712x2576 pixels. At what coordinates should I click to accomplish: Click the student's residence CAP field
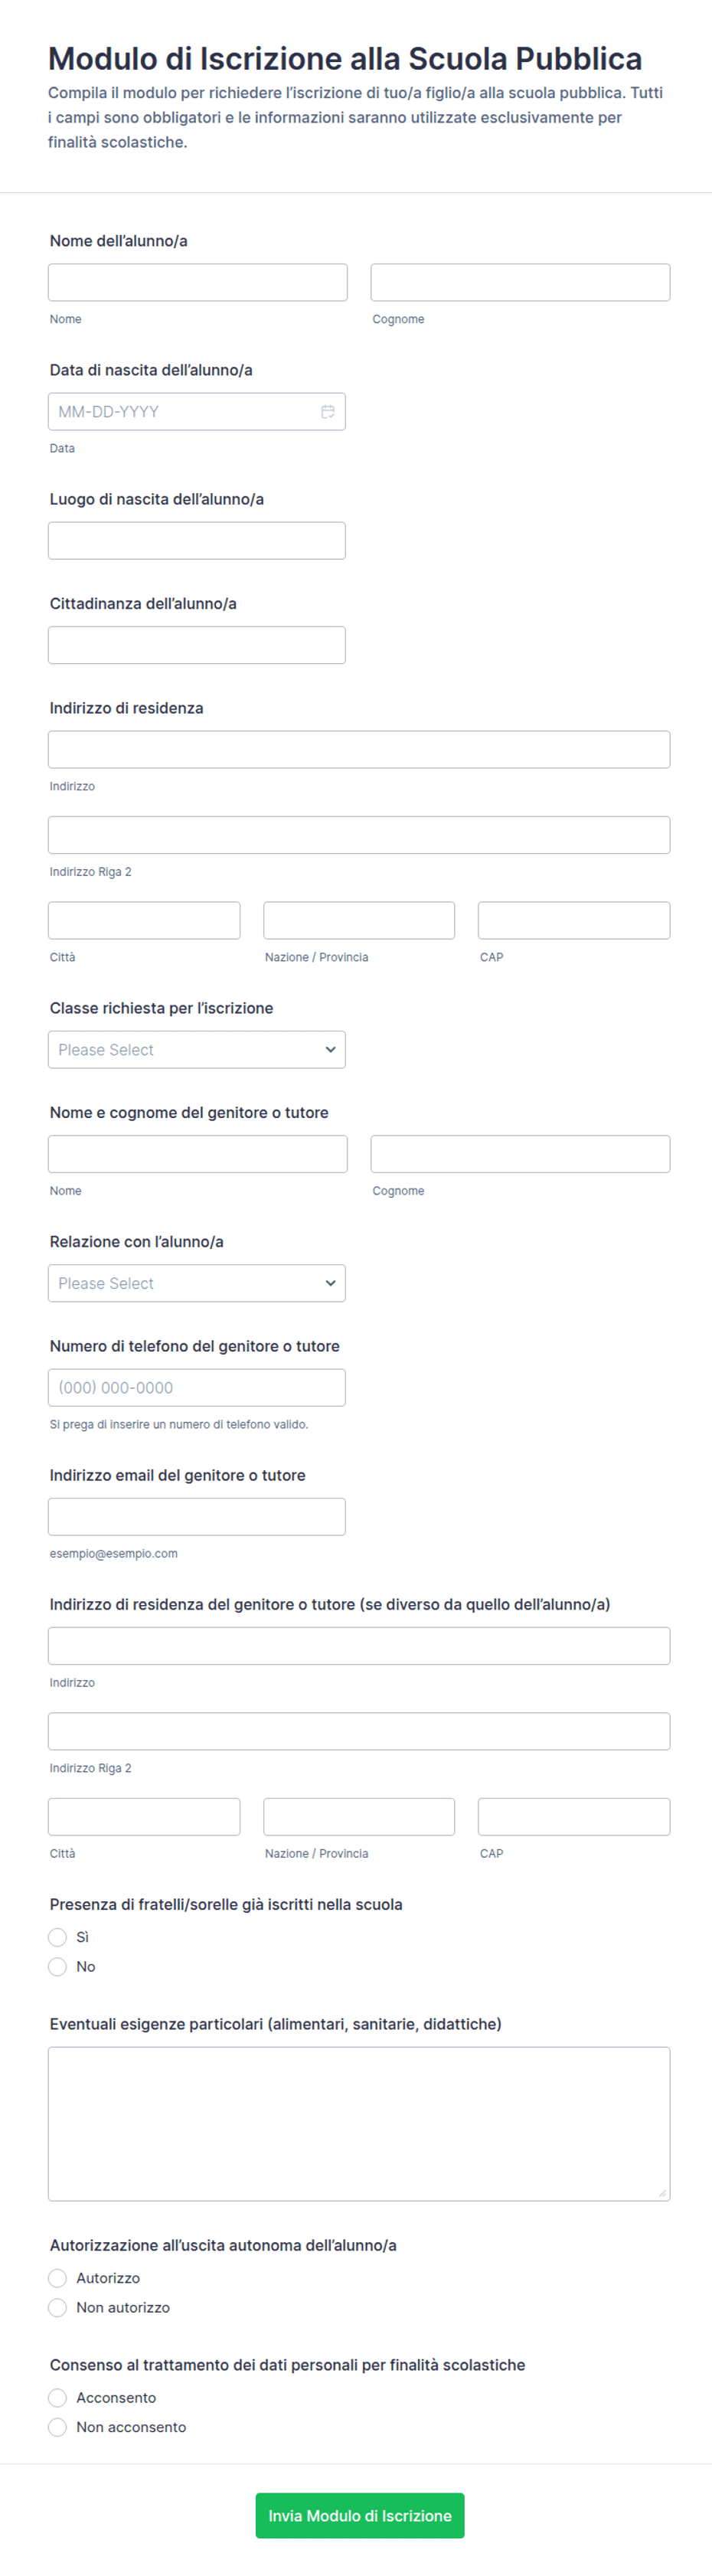pyautogui.click(x=574, y=921)
